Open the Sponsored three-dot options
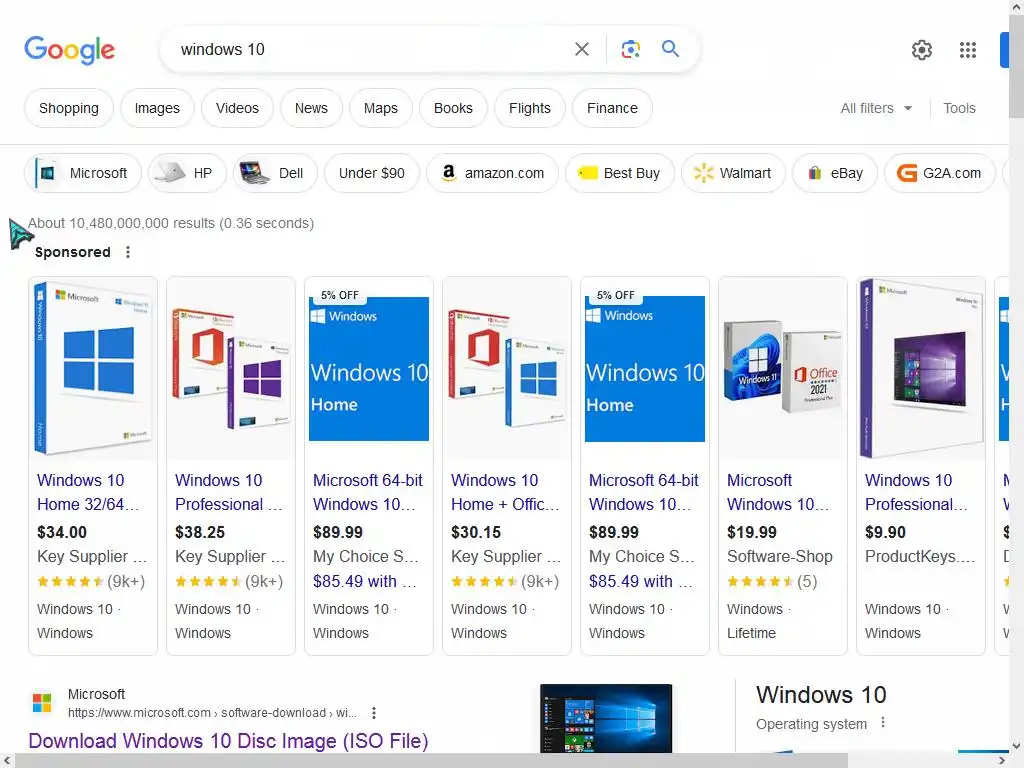 coord(128,252)
